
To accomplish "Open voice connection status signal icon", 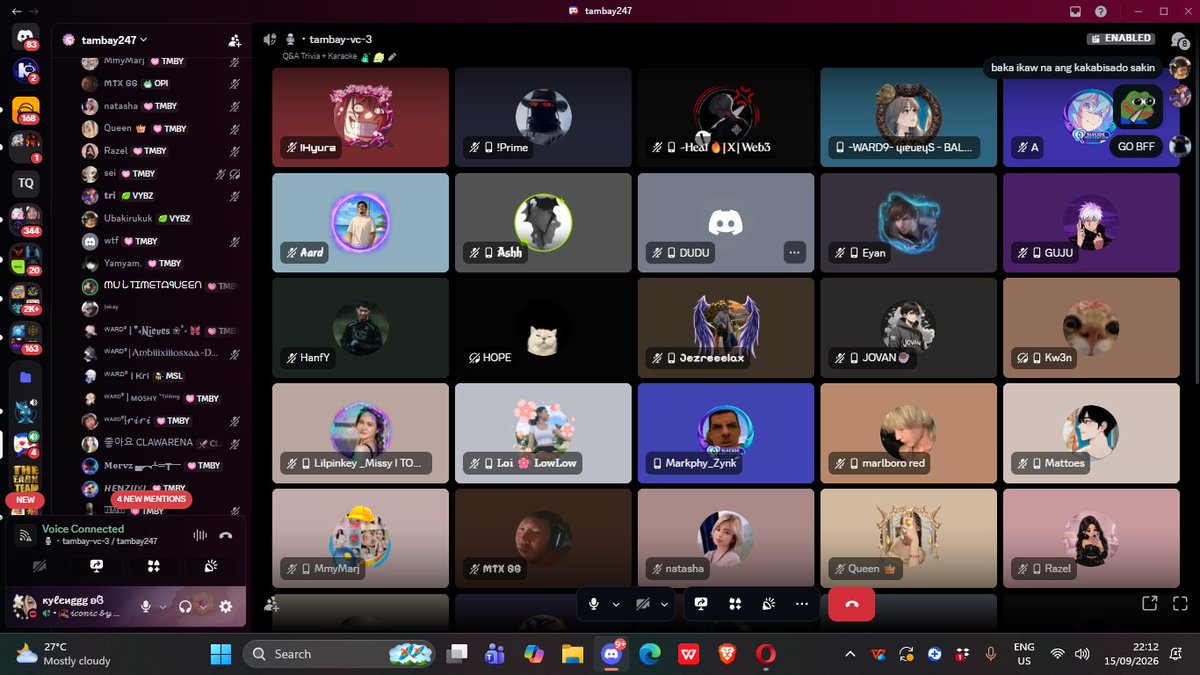I will tap(26, 535).
